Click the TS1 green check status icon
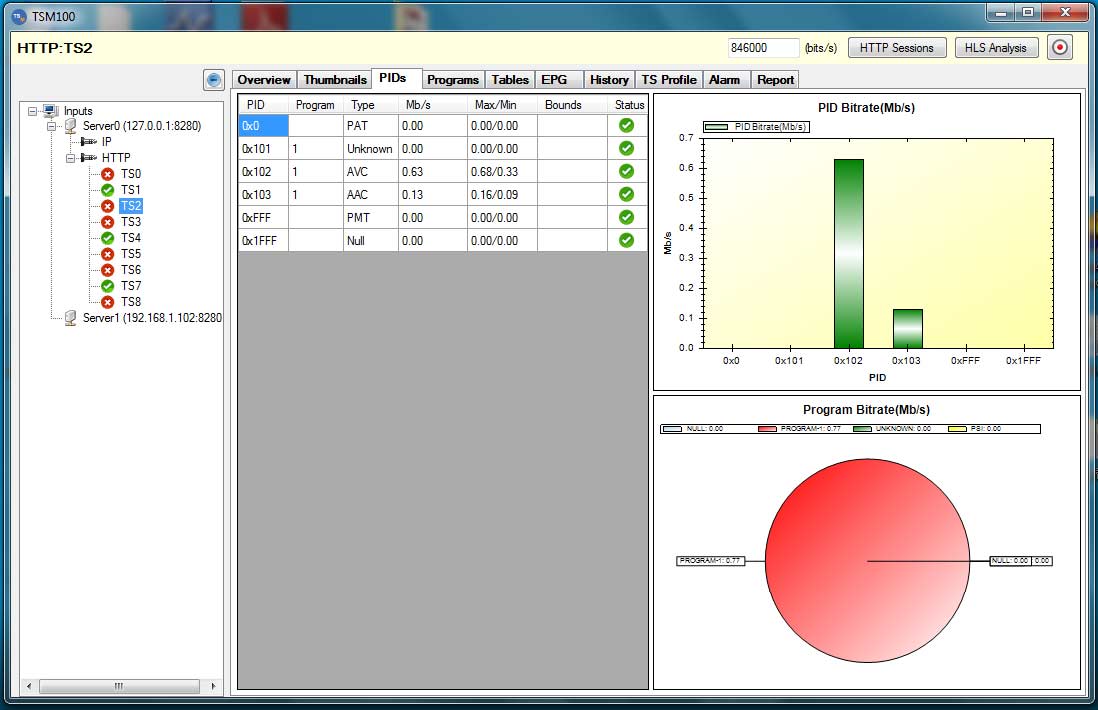Viewport: 1098px width, 710px height. (108, 190)
